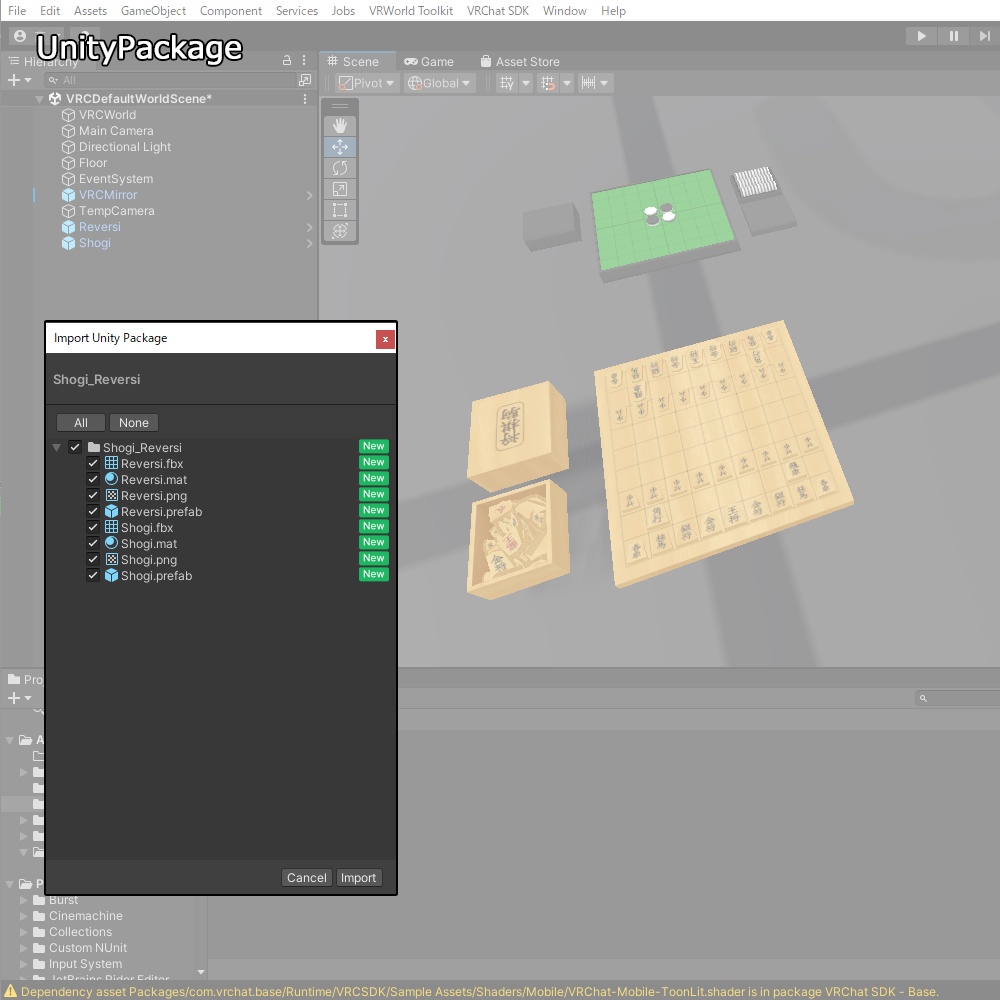Expand the Cinemachine package folder
Viewport: 1000px width, 1000px height.
pyautogui.click(x=24, y=916)
